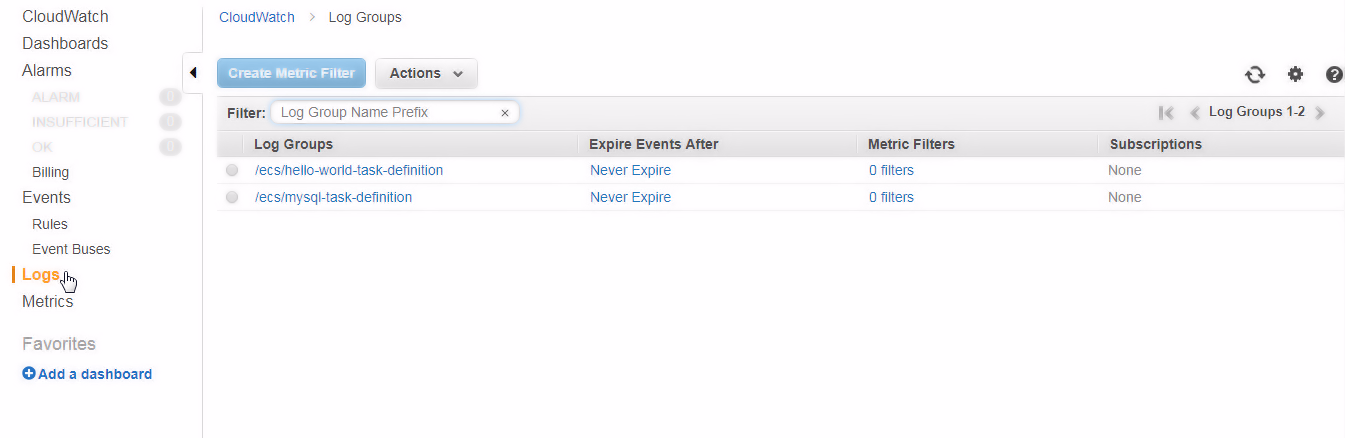Click the INSUFFICIENT state entry in sidebar
The width and height of the screenshot is (1345, 438).
click(x=80, y=122)
